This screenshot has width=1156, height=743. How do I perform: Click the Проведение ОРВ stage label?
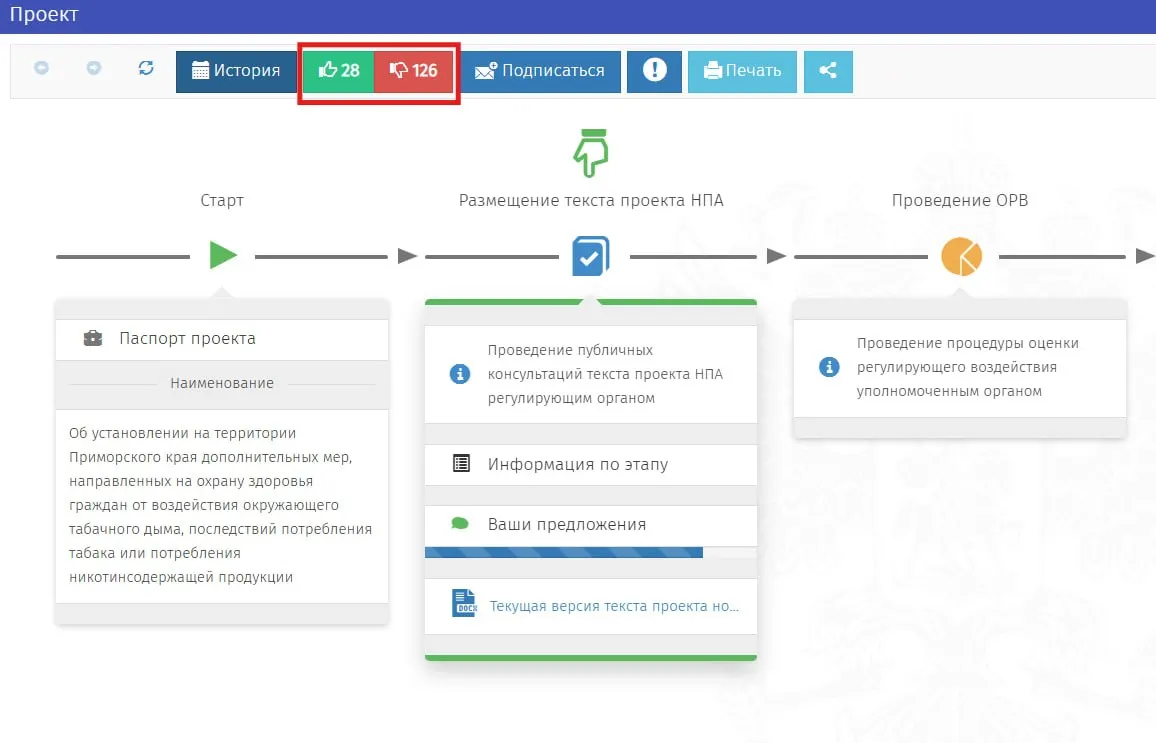click(960, 200)
